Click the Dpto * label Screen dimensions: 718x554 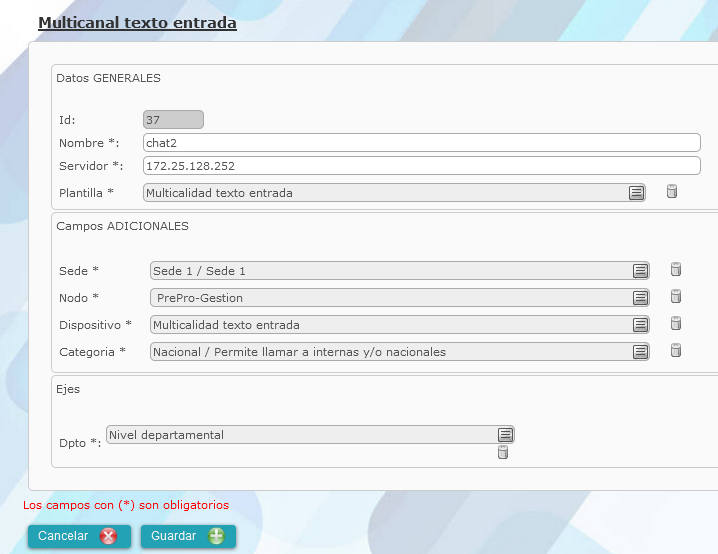coord(80,443)
